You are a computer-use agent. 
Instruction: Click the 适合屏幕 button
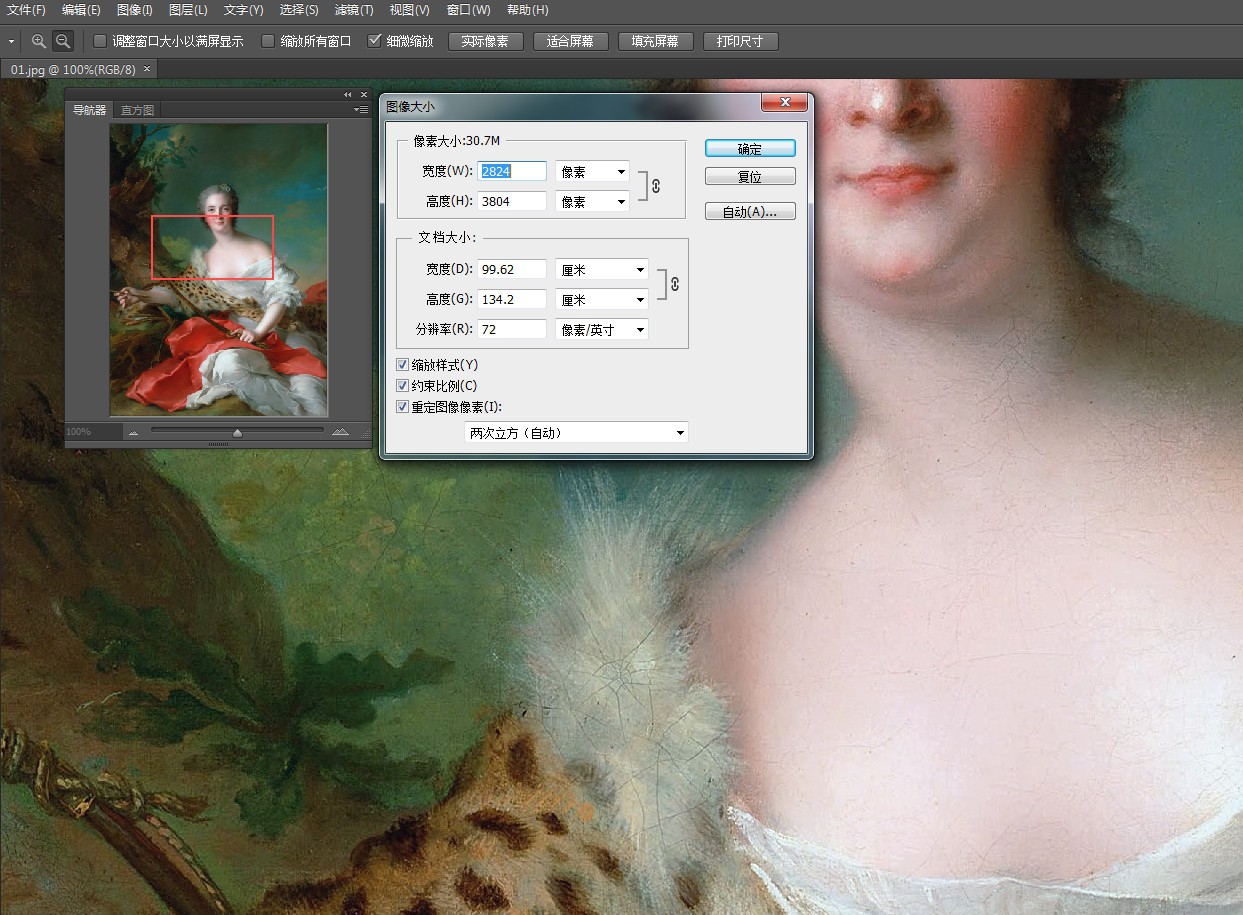(x=571, y=41)
